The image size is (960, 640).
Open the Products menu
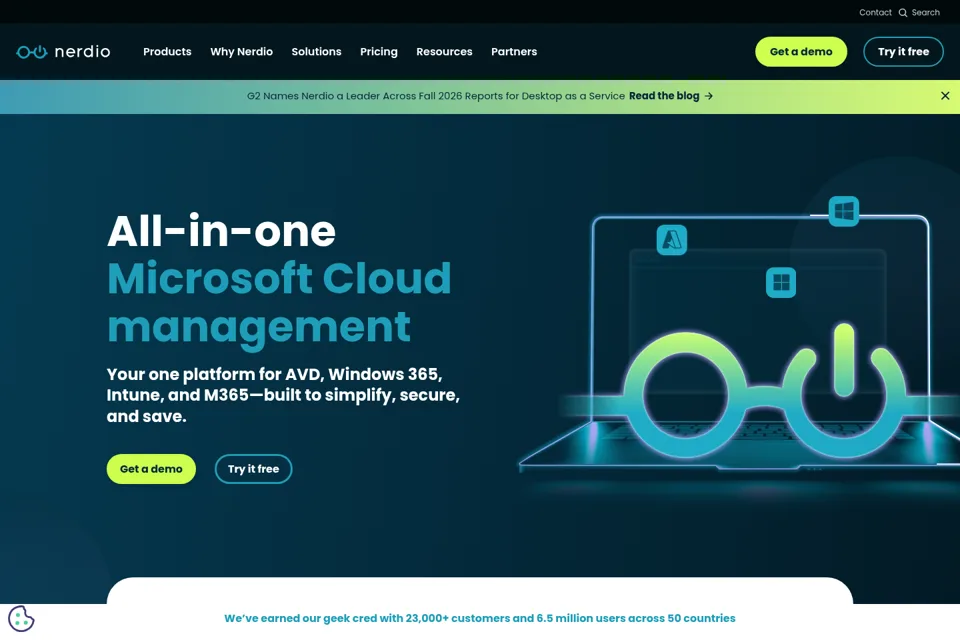(x=167, y=51)
